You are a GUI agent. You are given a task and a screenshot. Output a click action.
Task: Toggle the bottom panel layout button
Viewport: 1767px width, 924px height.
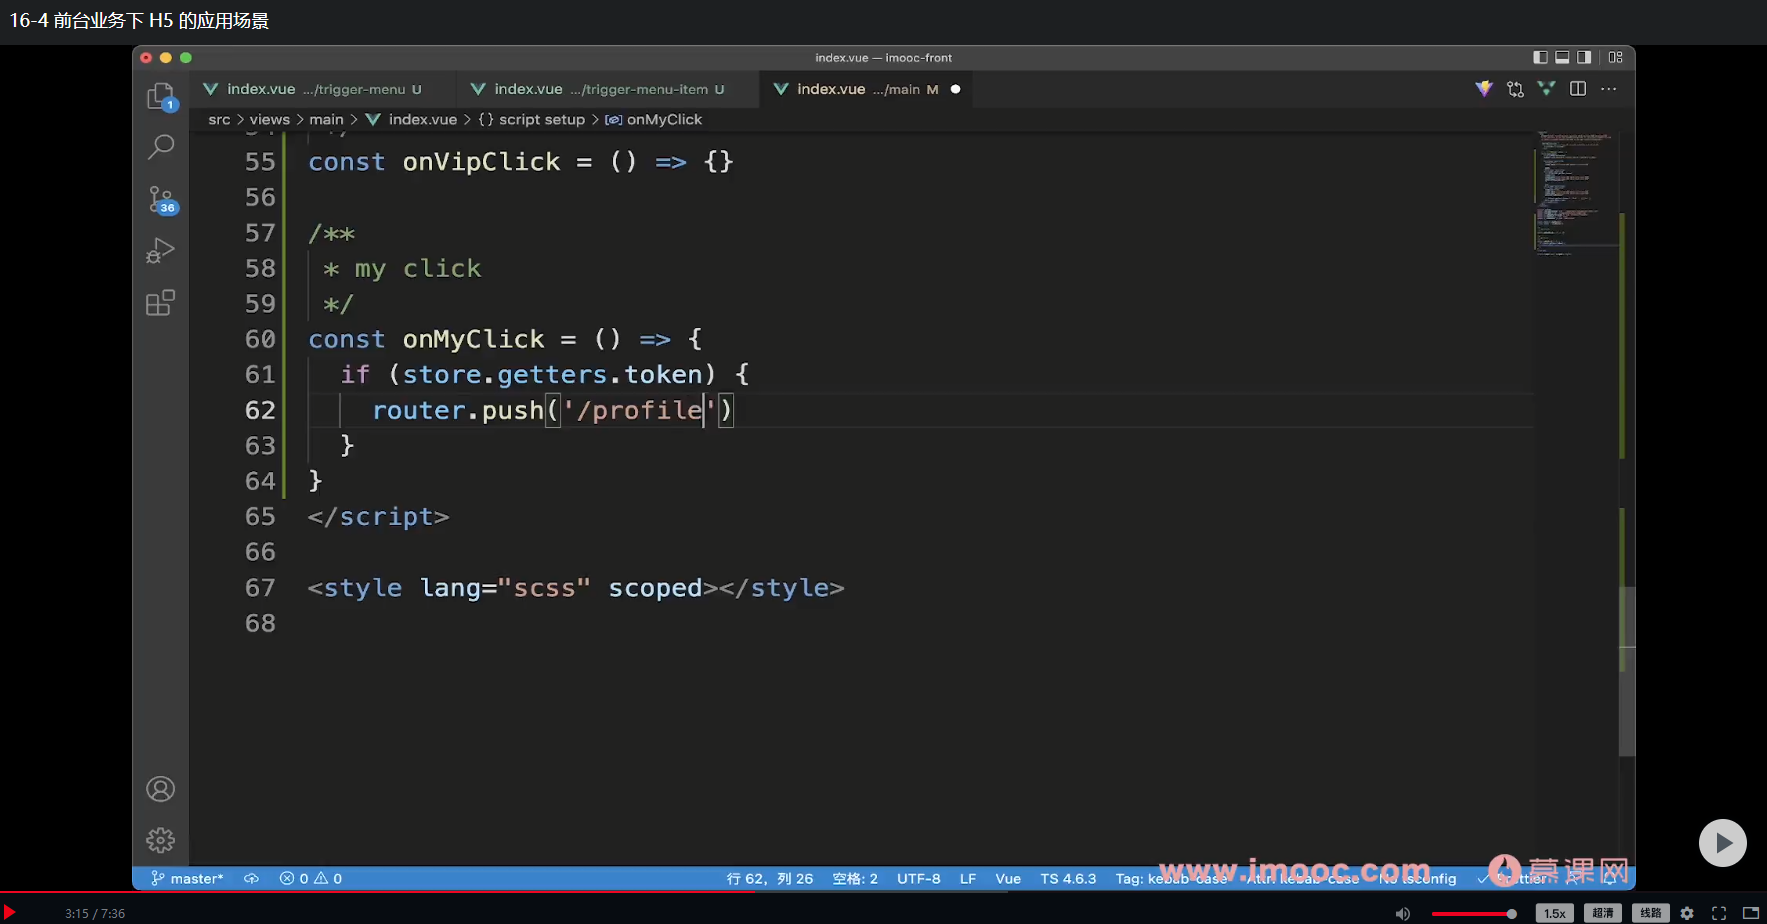(1562, 58)
